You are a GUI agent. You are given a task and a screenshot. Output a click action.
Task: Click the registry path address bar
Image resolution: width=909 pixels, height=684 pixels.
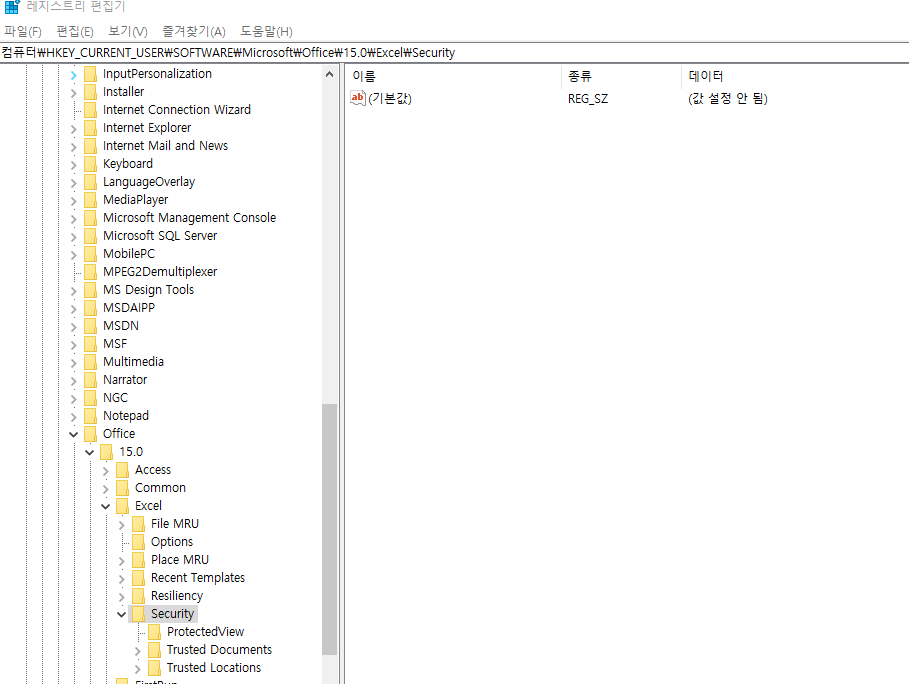coord(454,53)
